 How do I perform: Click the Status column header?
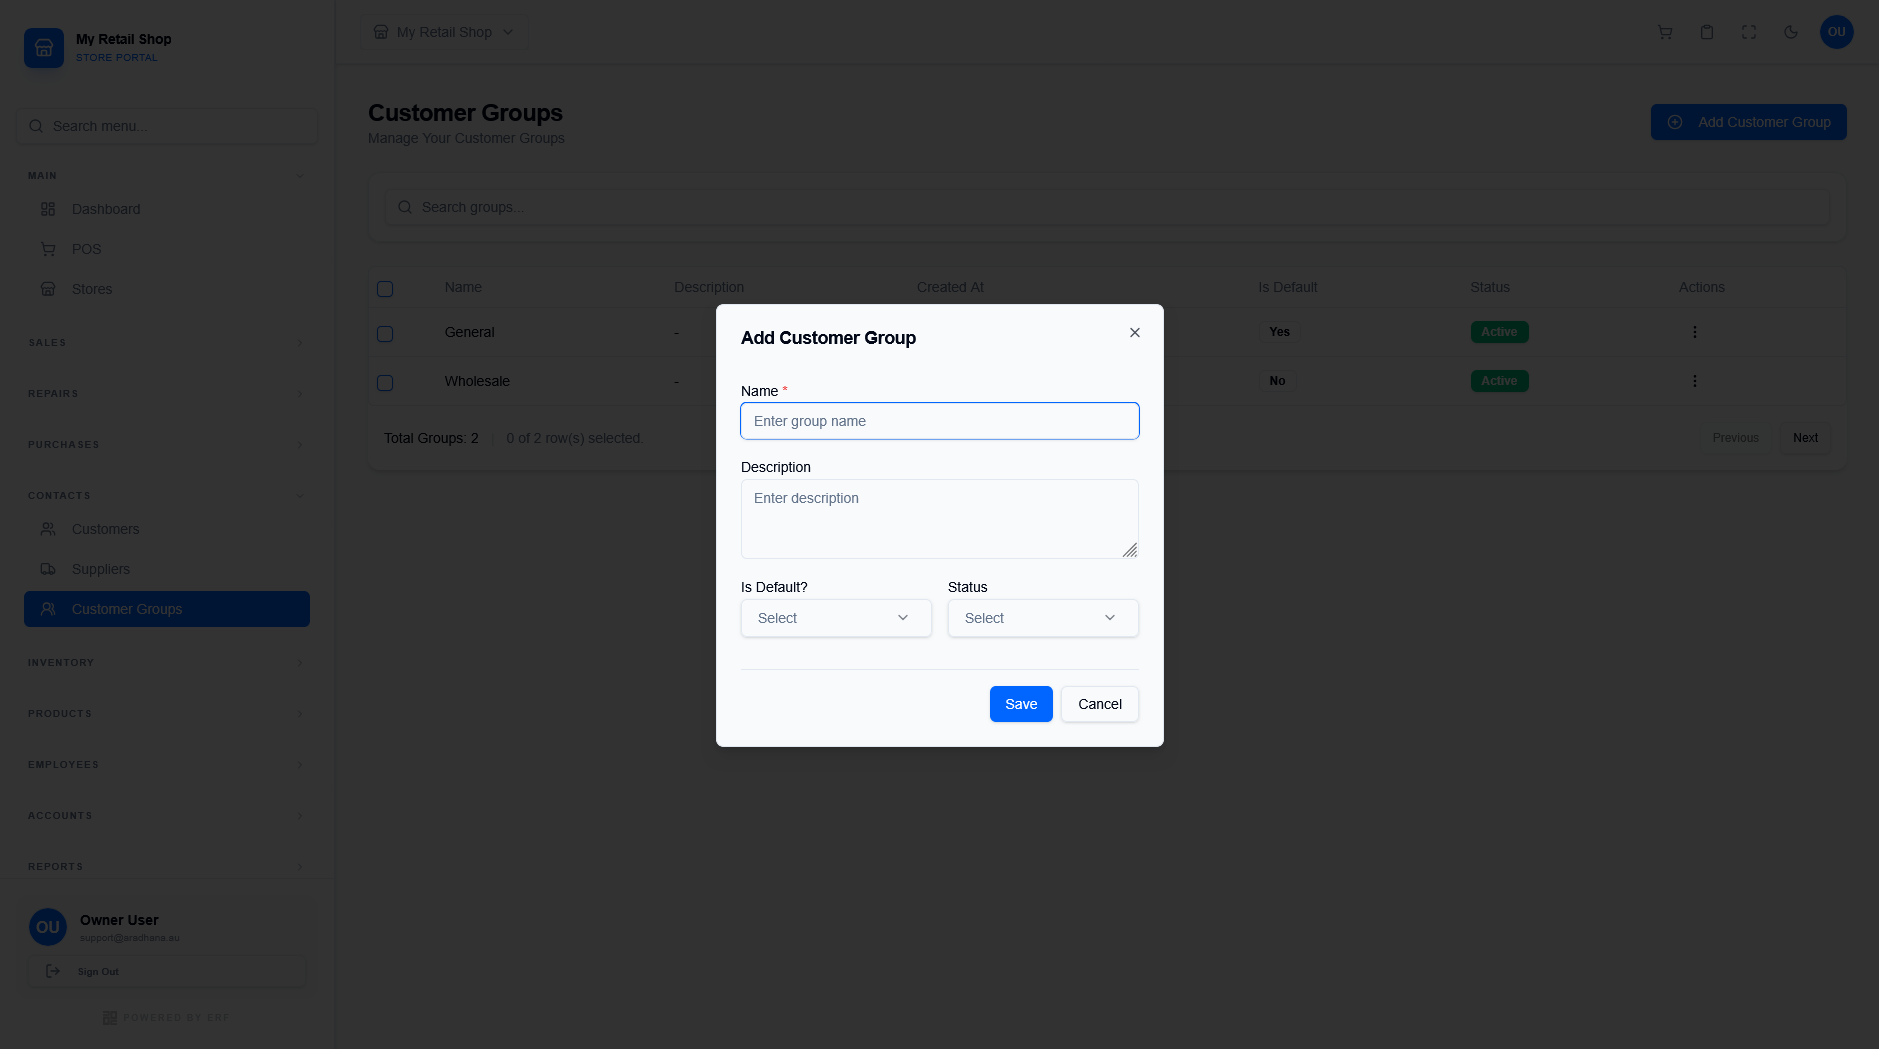click(1490, 287)
